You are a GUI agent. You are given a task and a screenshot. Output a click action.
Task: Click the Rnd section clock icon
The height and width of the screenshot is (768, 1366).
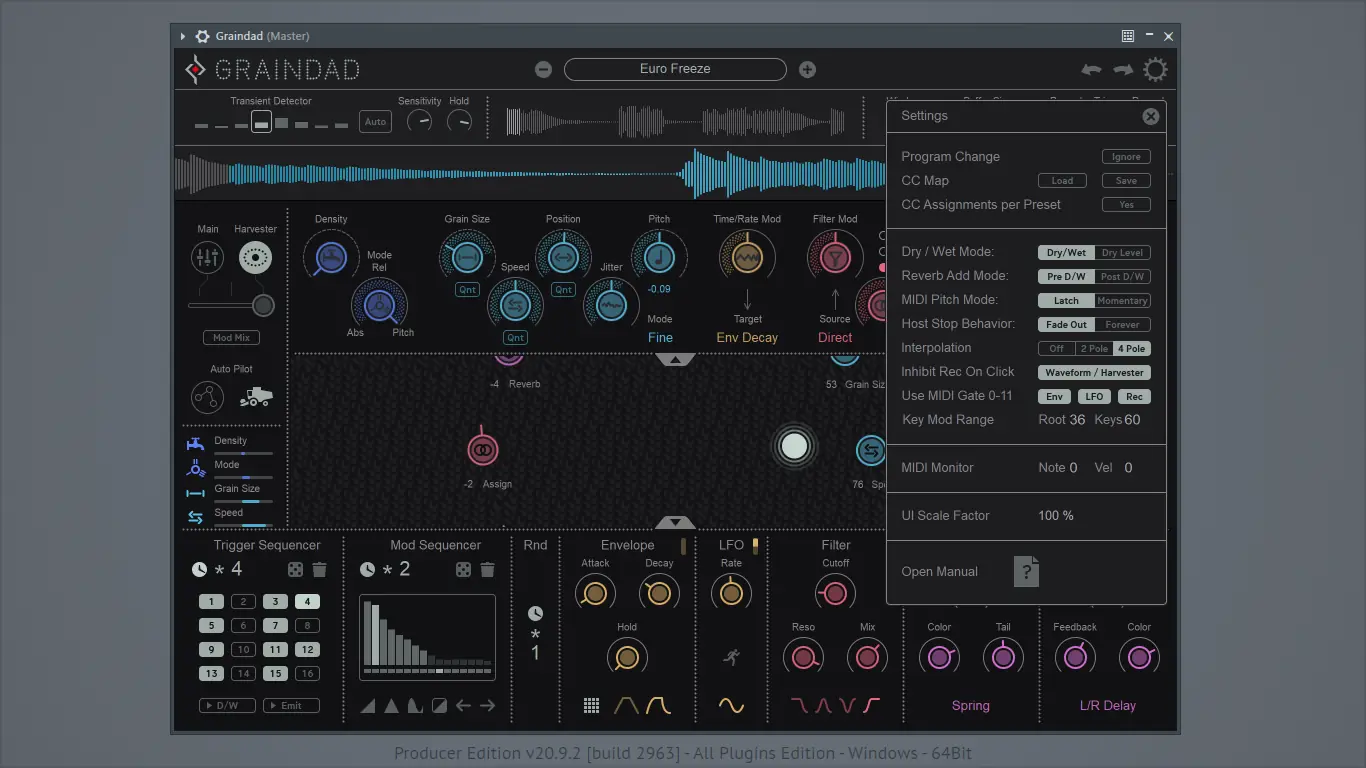click(x=535, y=613)
